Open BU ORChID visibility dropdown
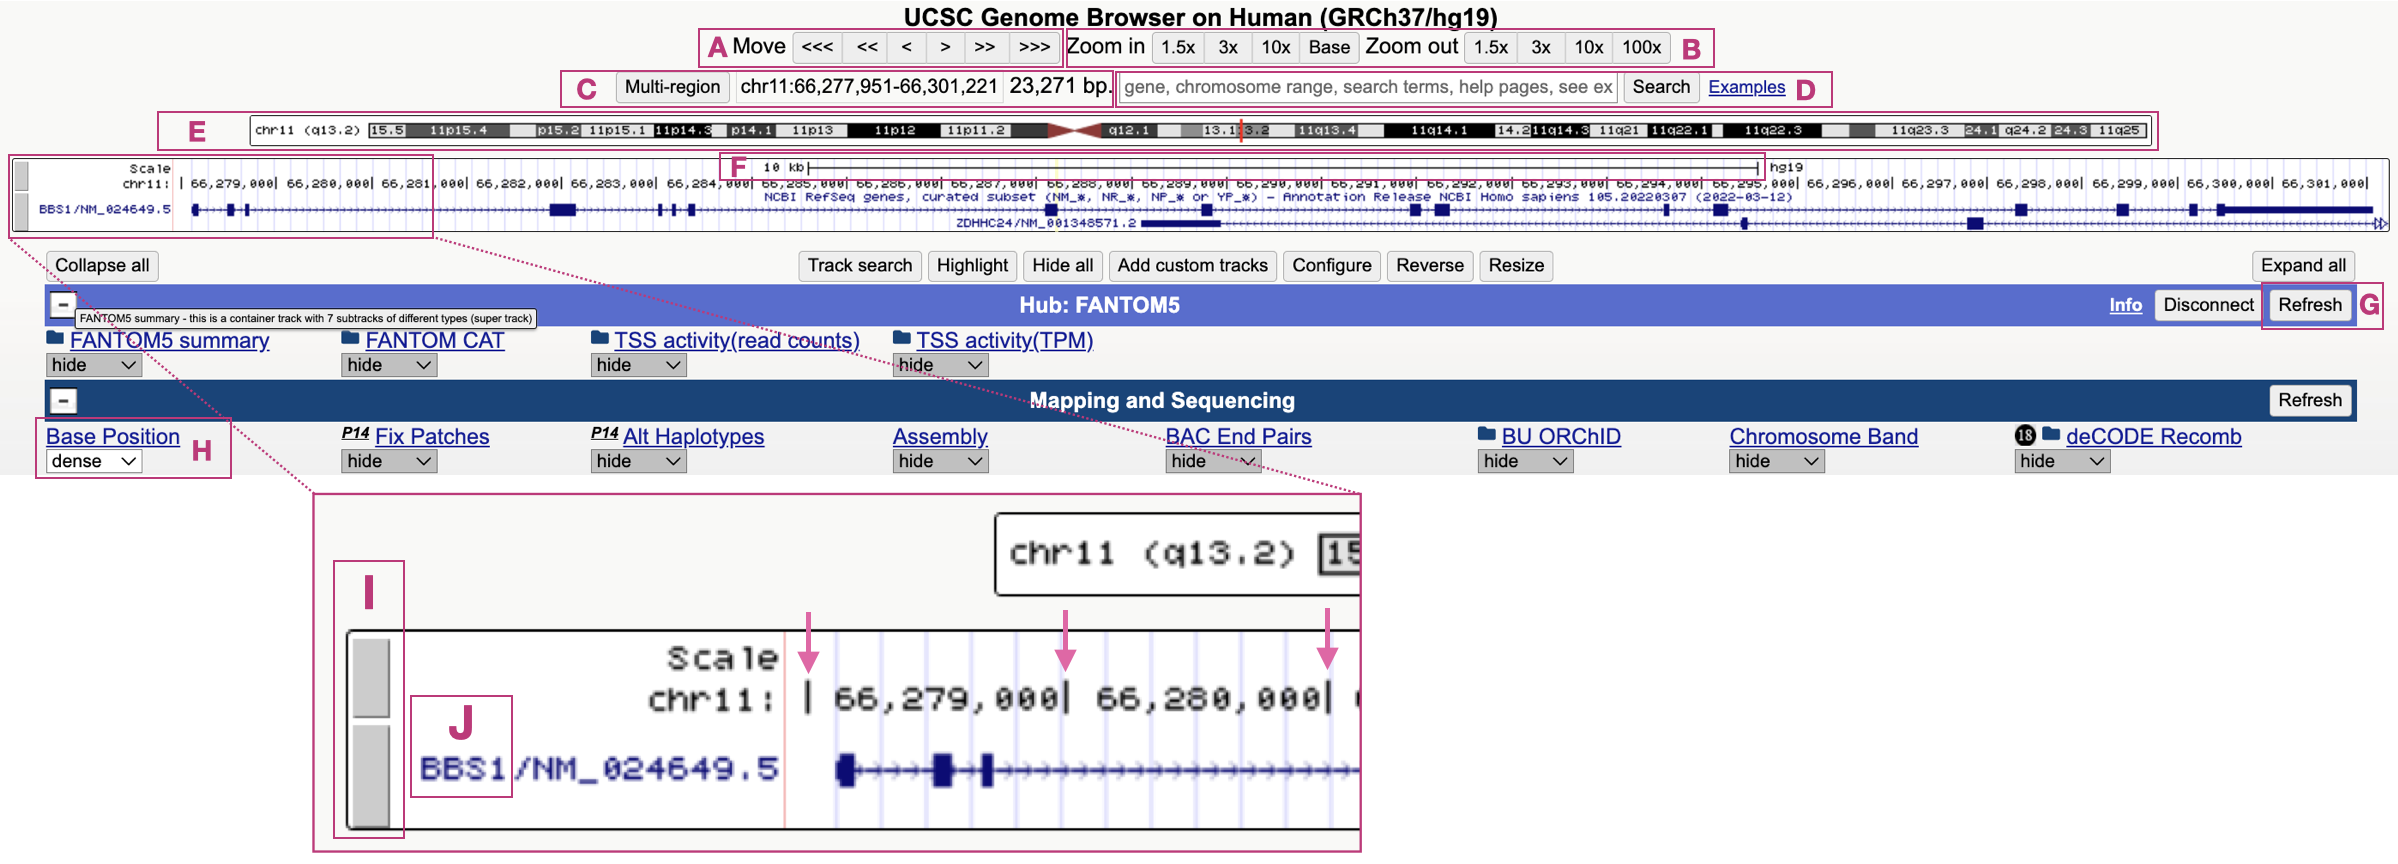 click(1525, 461)
